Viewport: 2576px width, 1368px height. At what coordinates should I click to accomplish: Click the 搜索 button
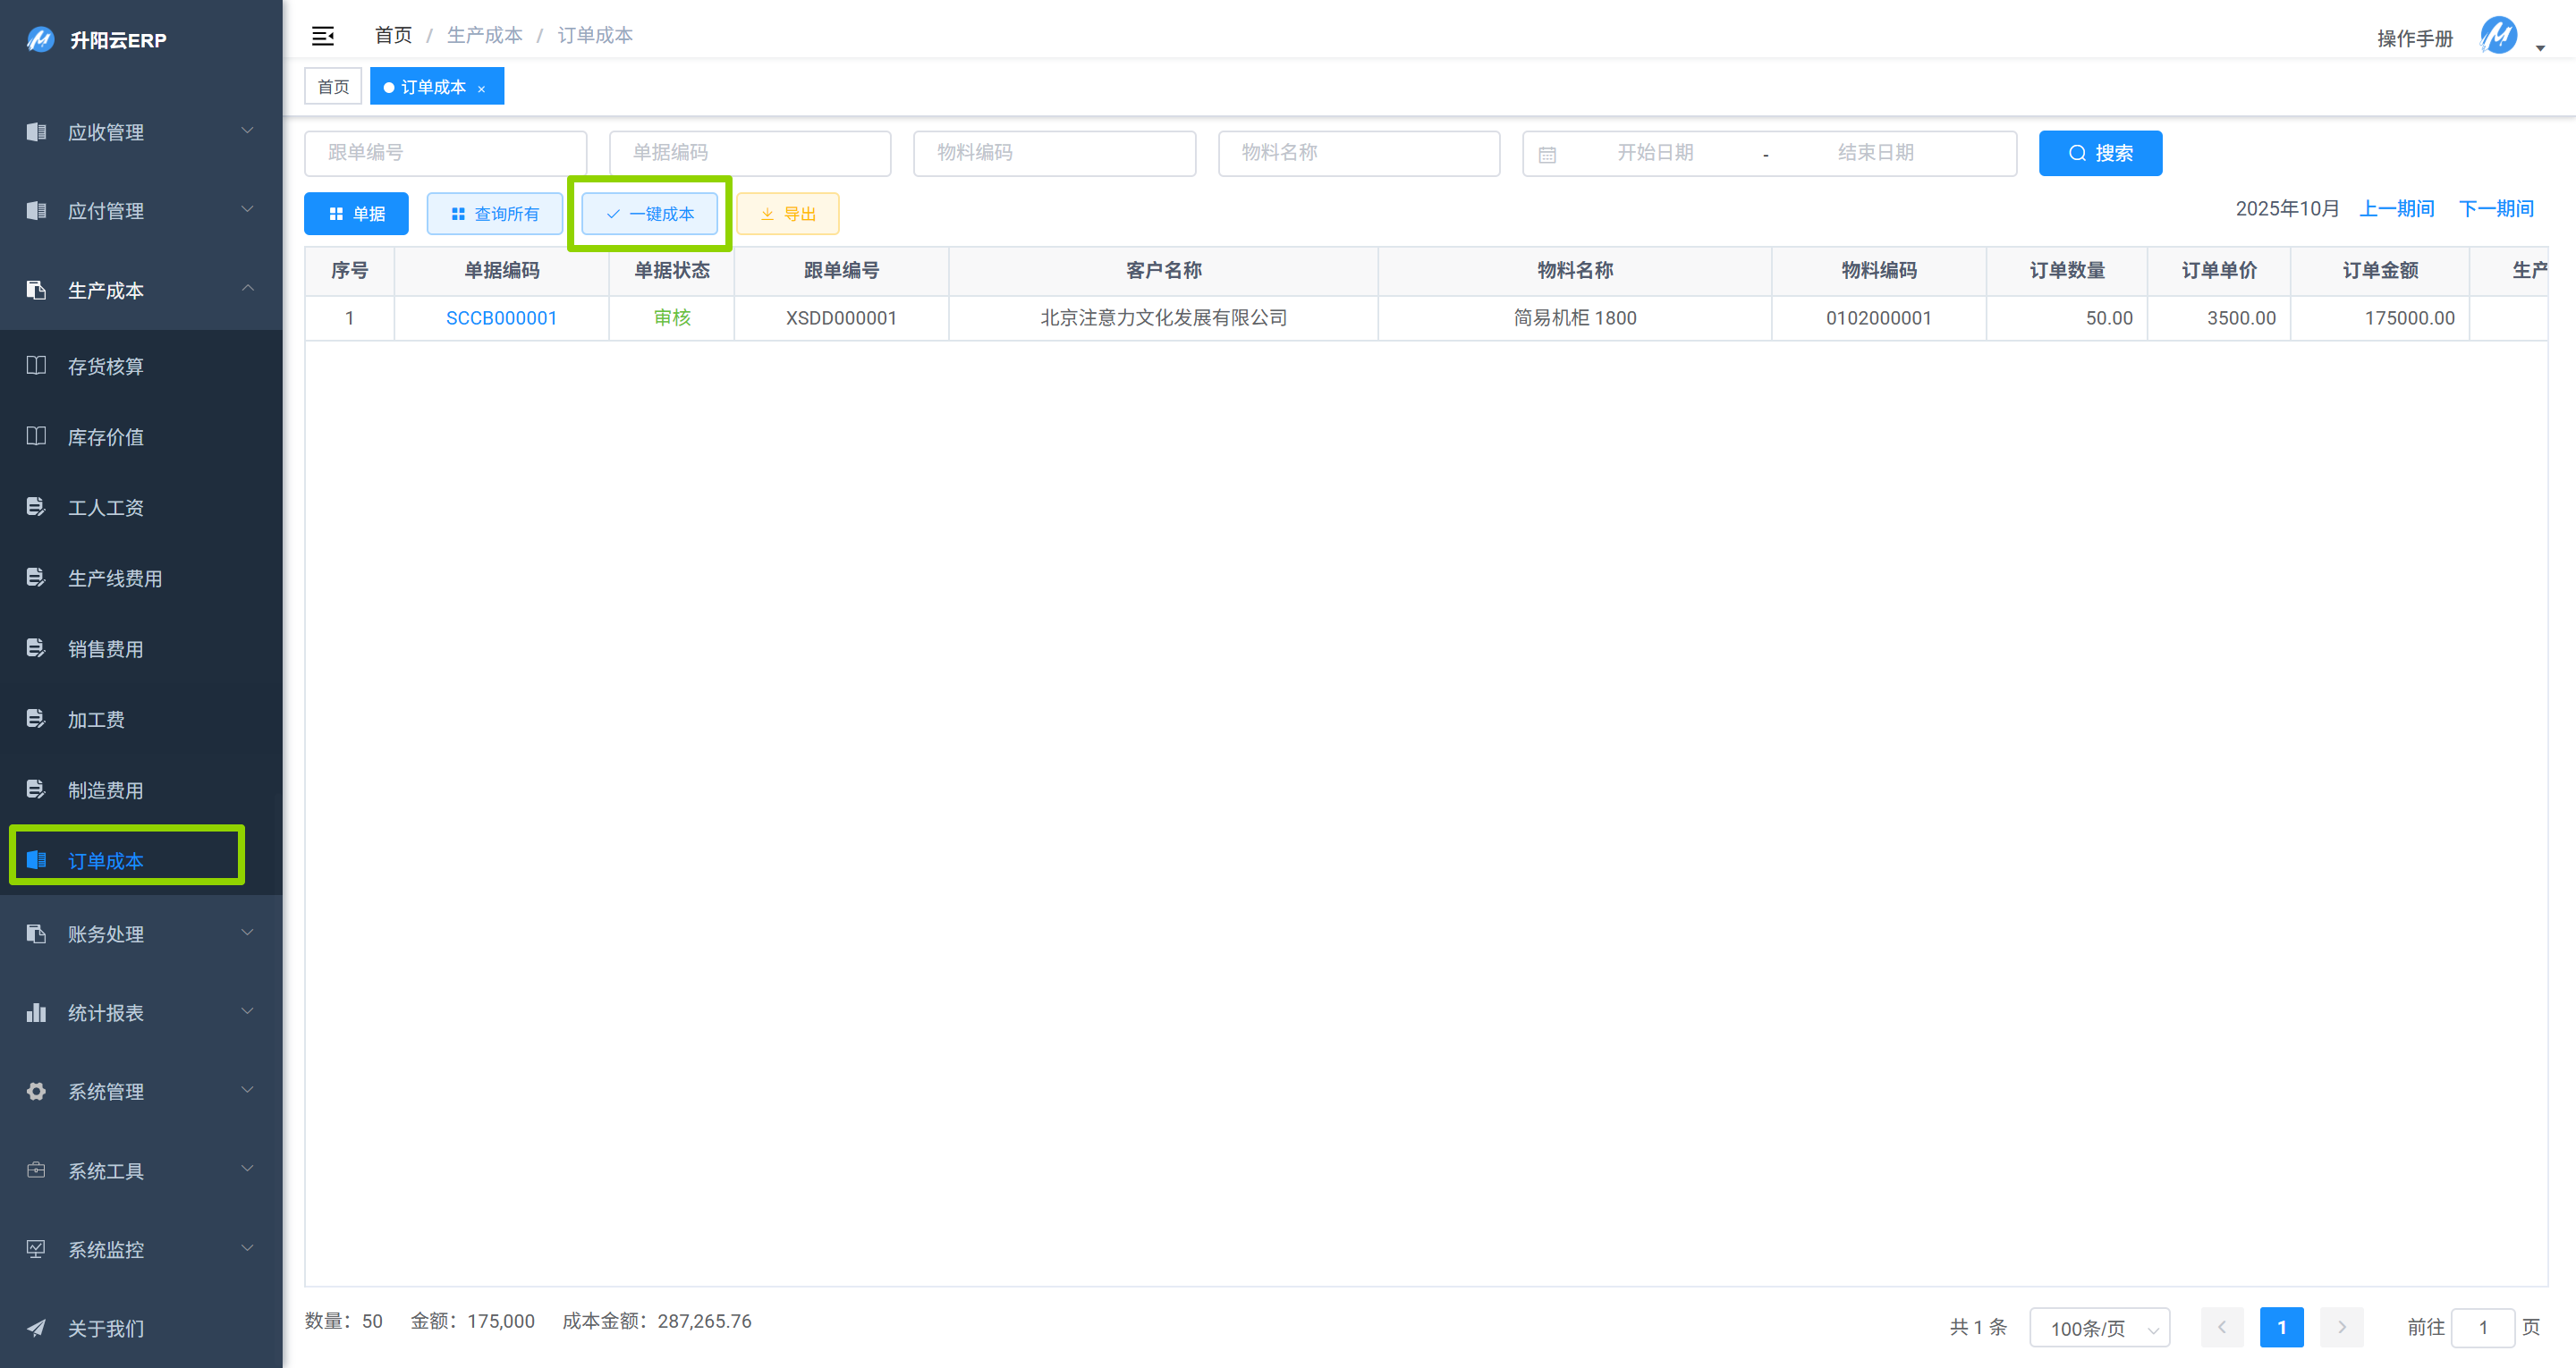pyautogui.click(x=2100, y=153)
